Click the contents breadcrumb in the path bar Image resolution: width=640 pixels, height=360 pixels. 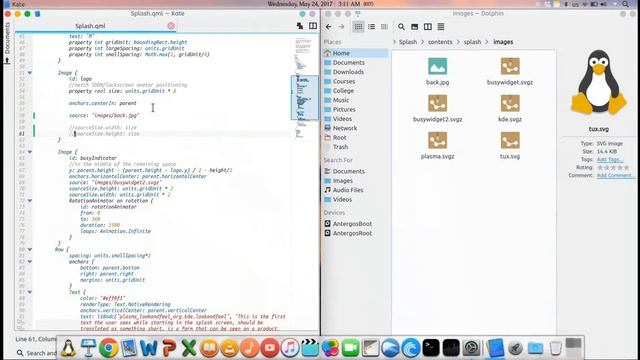[x=440, y=42]
